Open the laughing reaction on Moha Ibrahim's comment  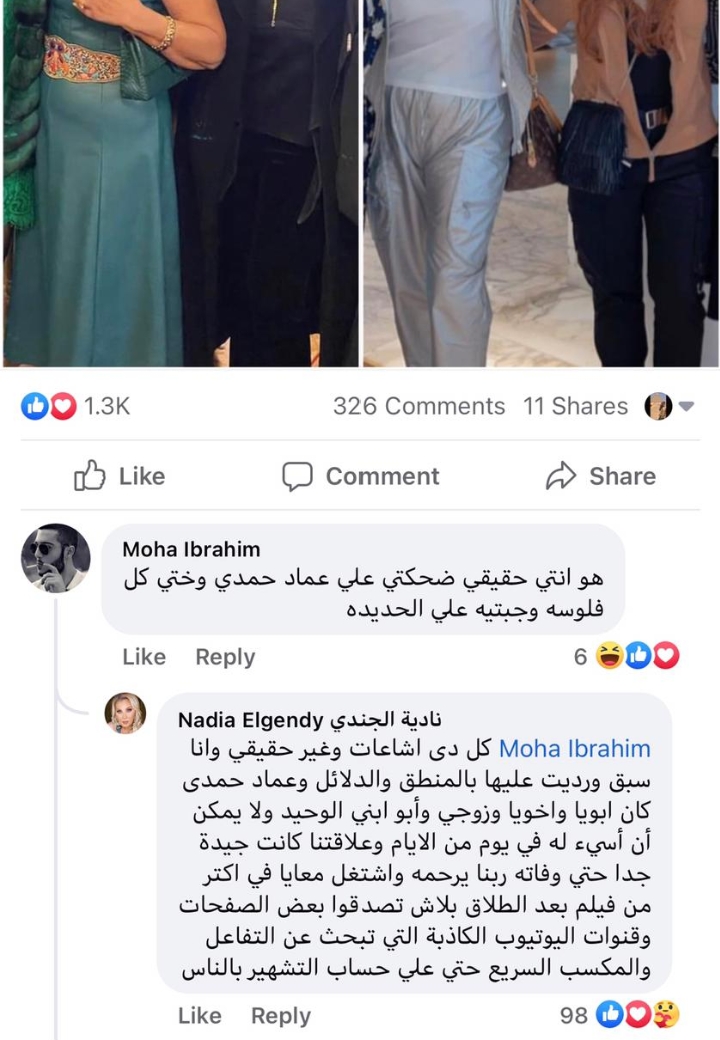pos(607,656)
